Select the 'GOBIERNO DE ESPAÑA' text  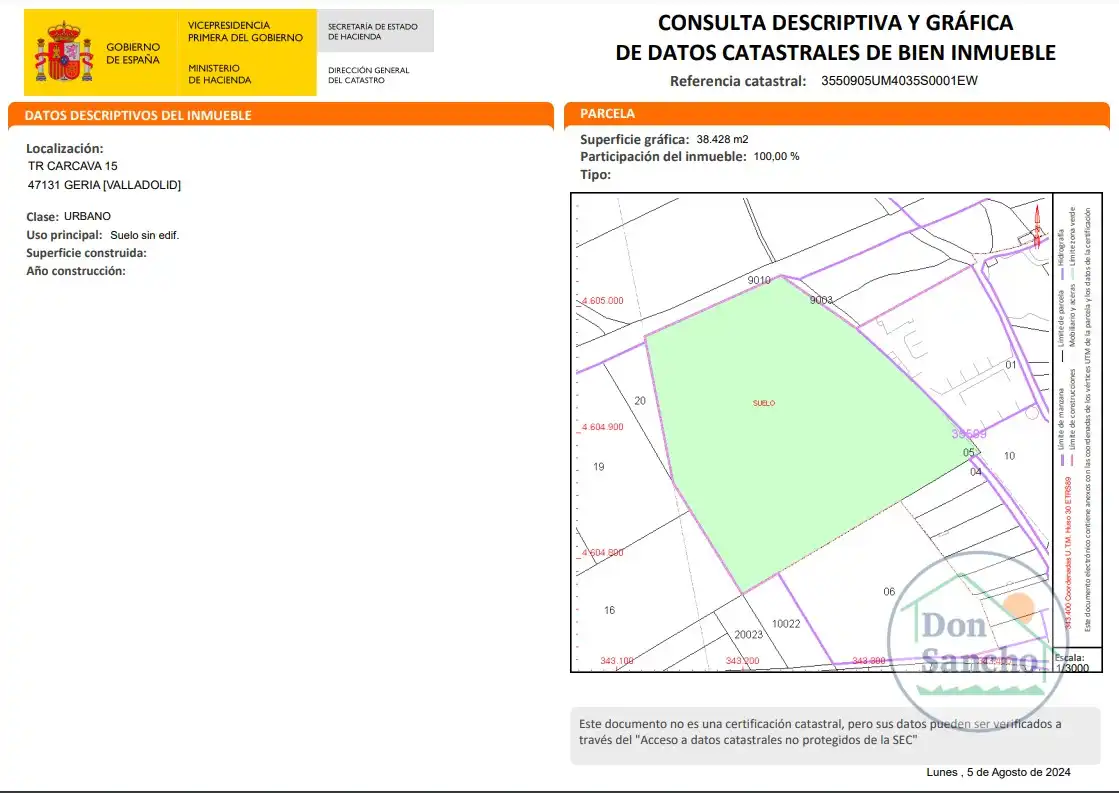click(133, 54)
